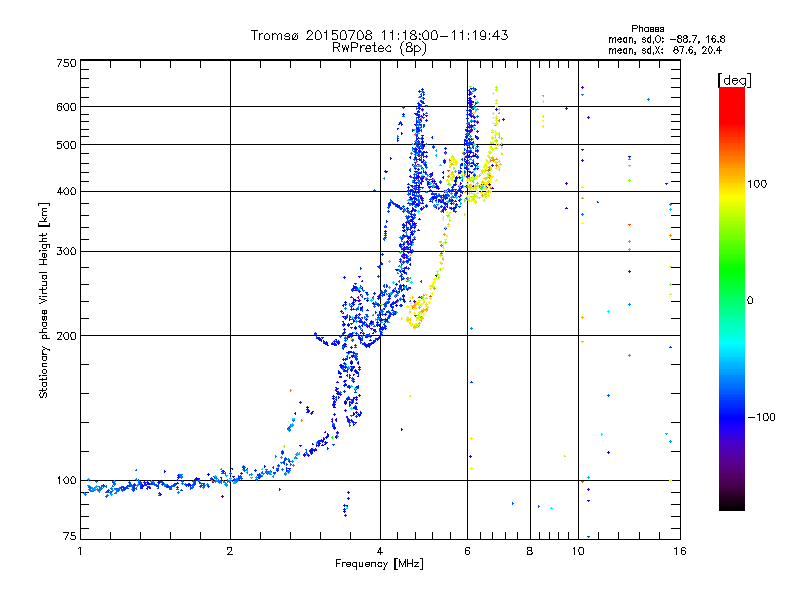The height and width of the screenshot is (600, 800).
Task: Click the 'Stationary phase Virtual Height [km]' y-axis title
Action: pos(44,300)
